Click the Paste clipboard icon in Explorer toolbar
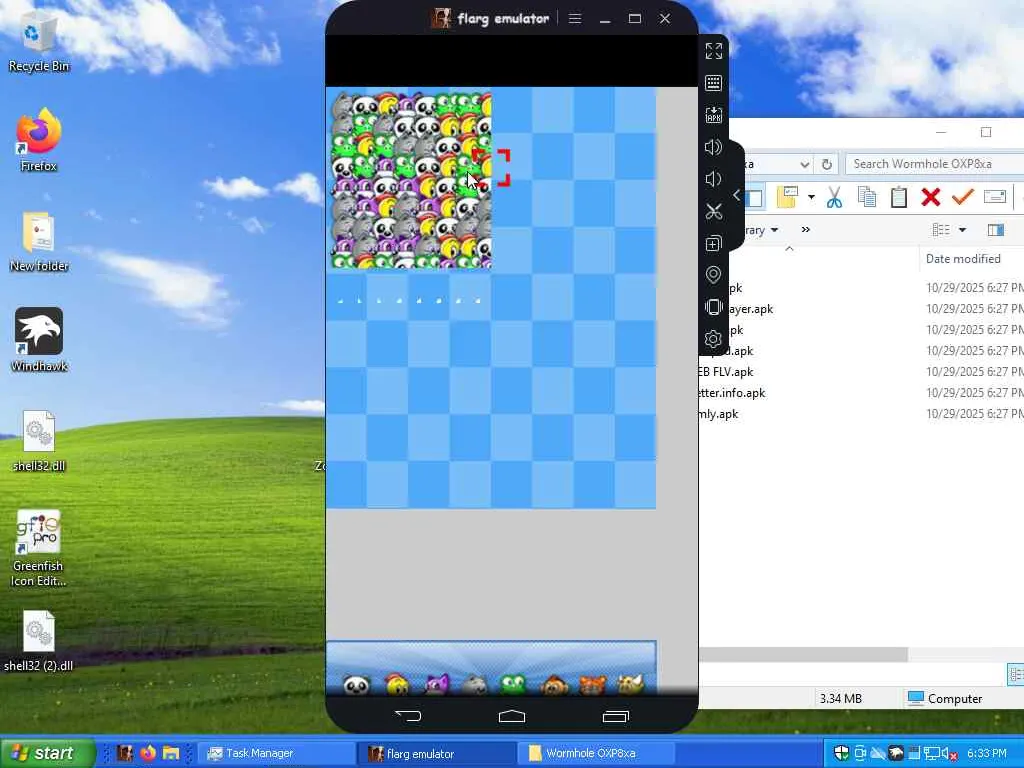This screenshot has width=1024, height=768. pyautogui.click(x=899, y=197)
